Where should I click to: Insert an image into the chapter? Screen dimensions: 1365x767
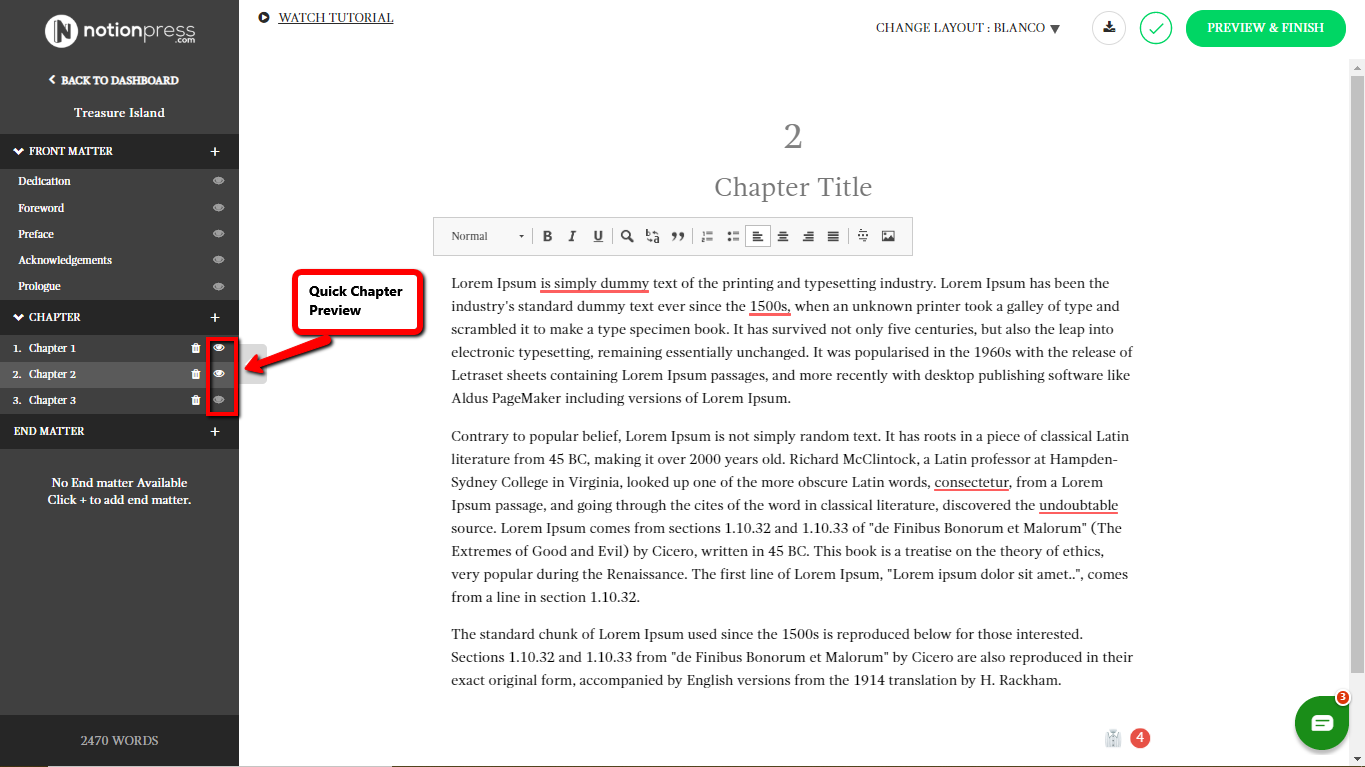point(888,237)
